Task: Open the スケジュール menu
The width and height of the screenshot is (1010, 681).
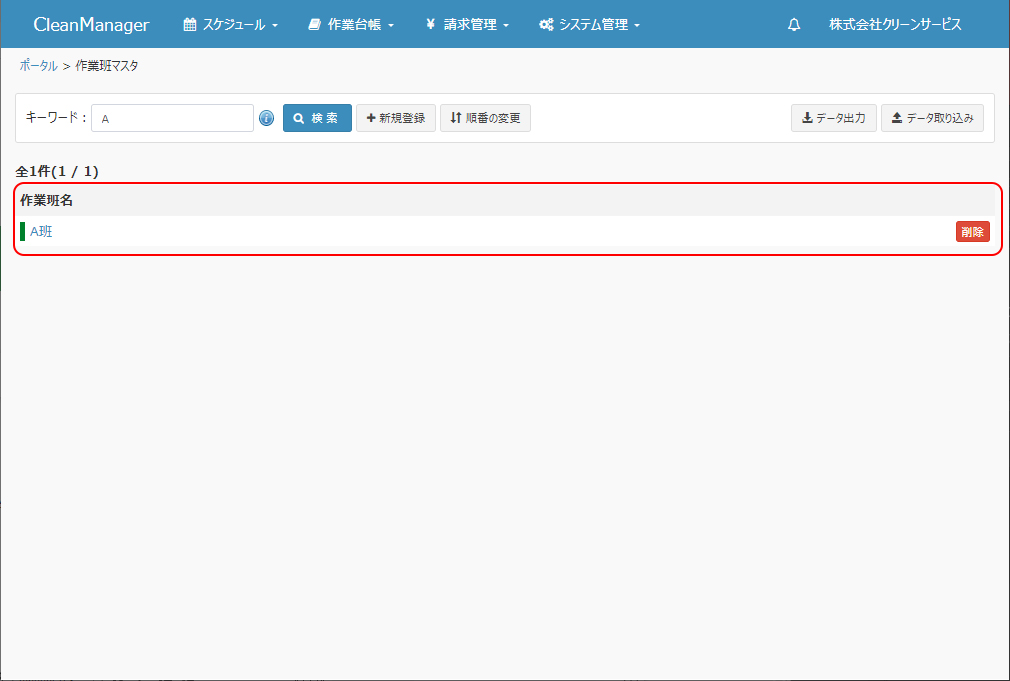Action: (x=231, y=24)
